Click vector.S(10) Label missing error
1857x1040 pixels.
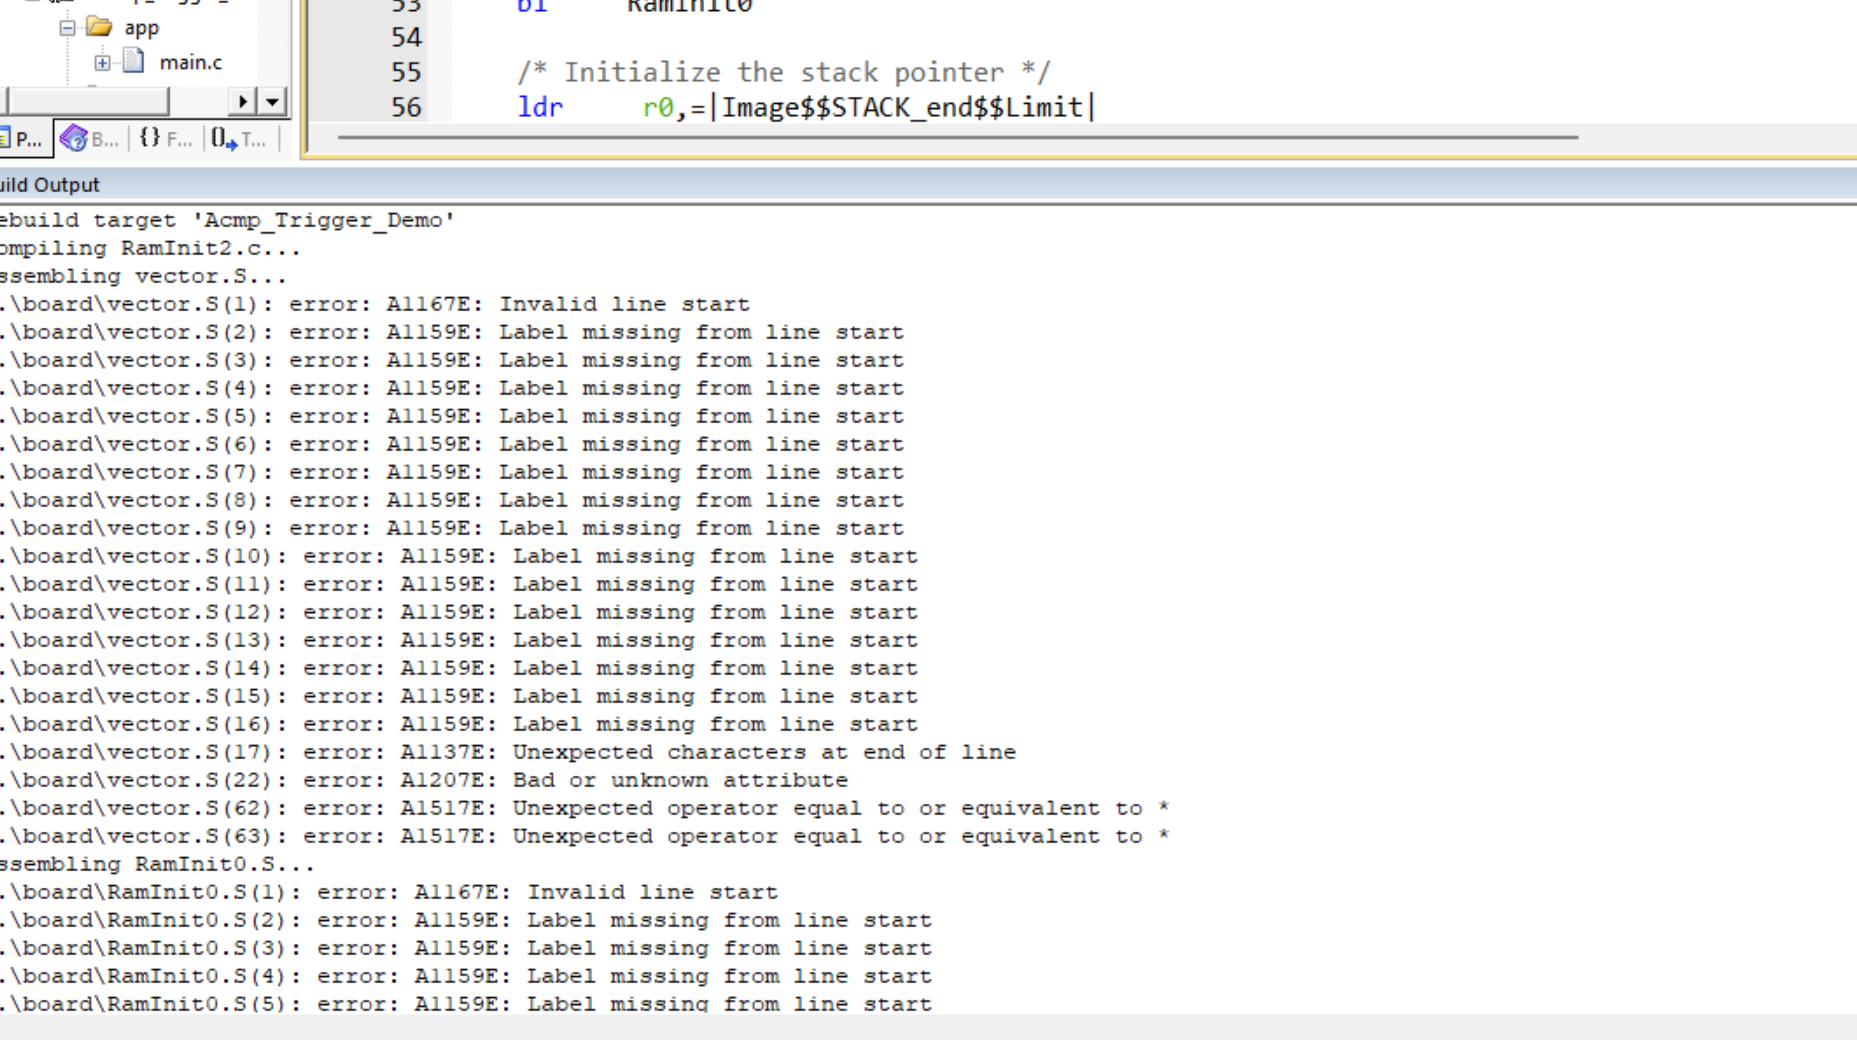tap(459, 556)
